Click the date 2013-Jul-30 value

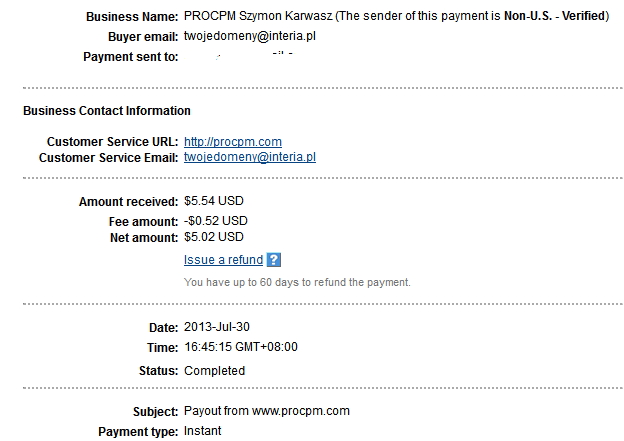tap(217, 327)
